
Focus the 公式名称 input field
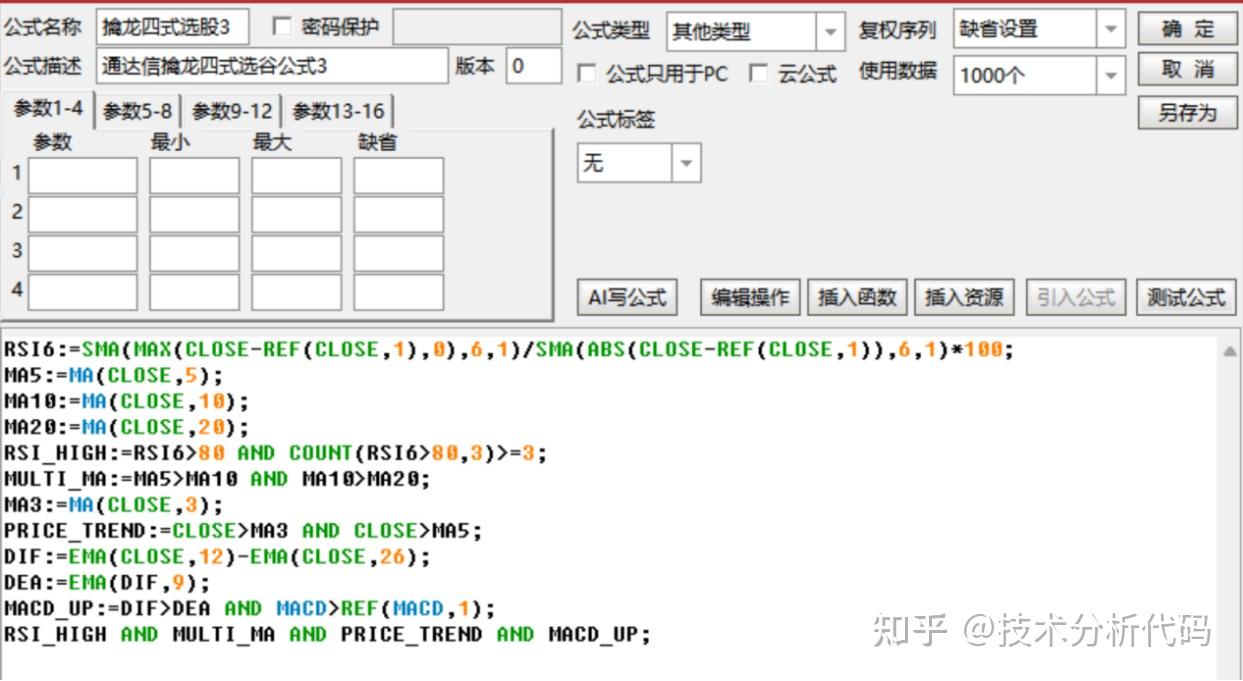[x=172, y=28]
